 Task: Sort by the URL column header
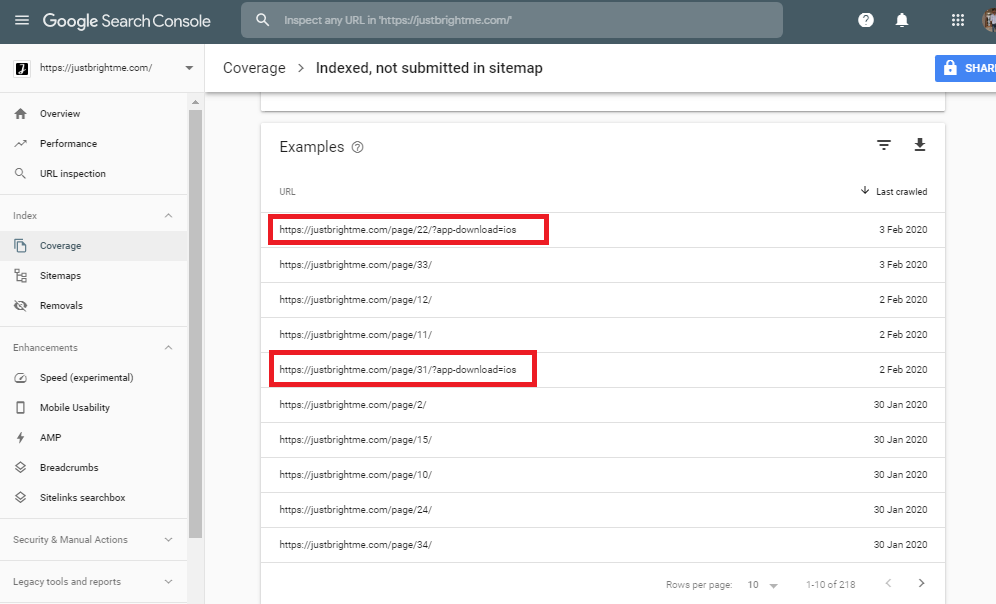point(287,192)
